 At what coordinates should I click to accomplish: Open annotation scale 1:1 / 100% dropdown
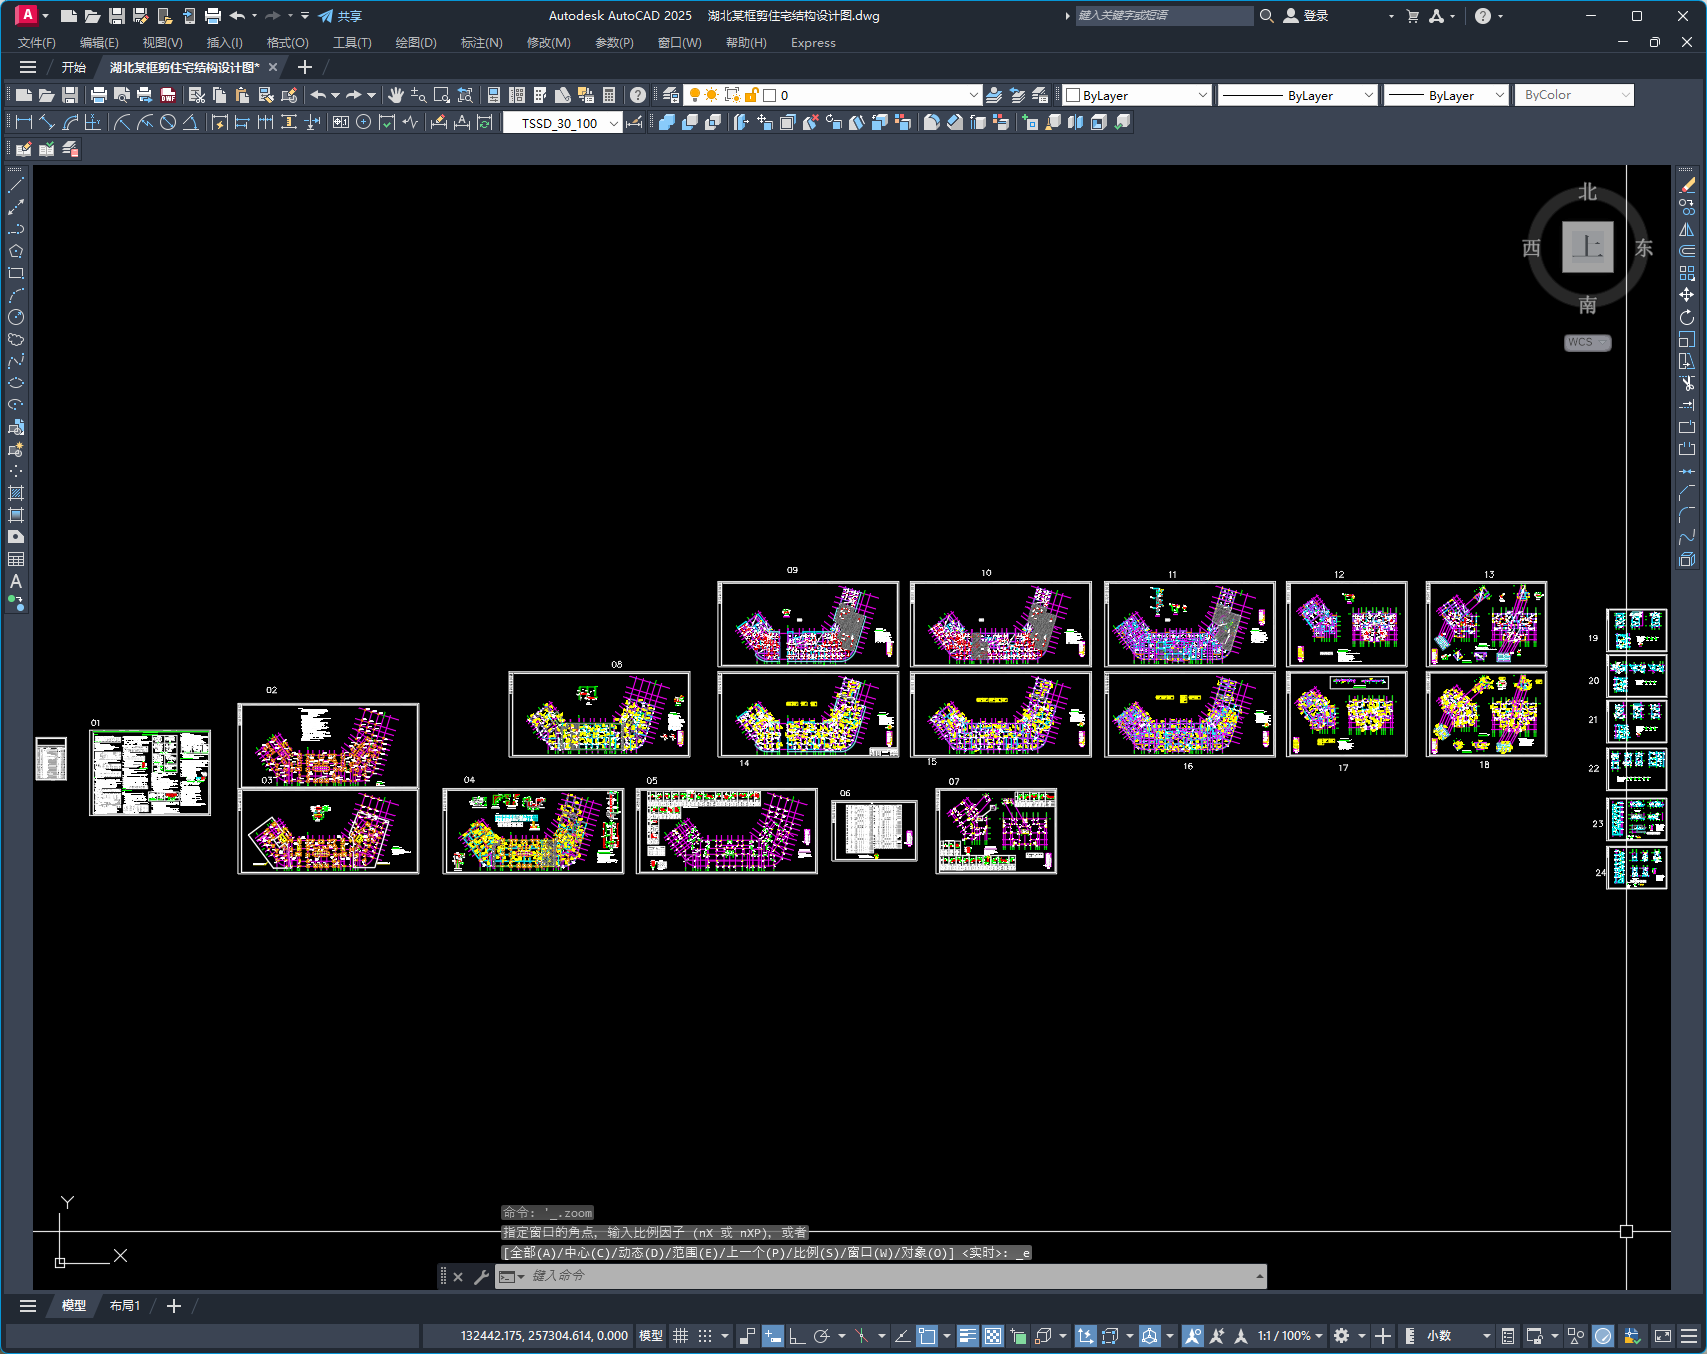tap(1291, 1336)
